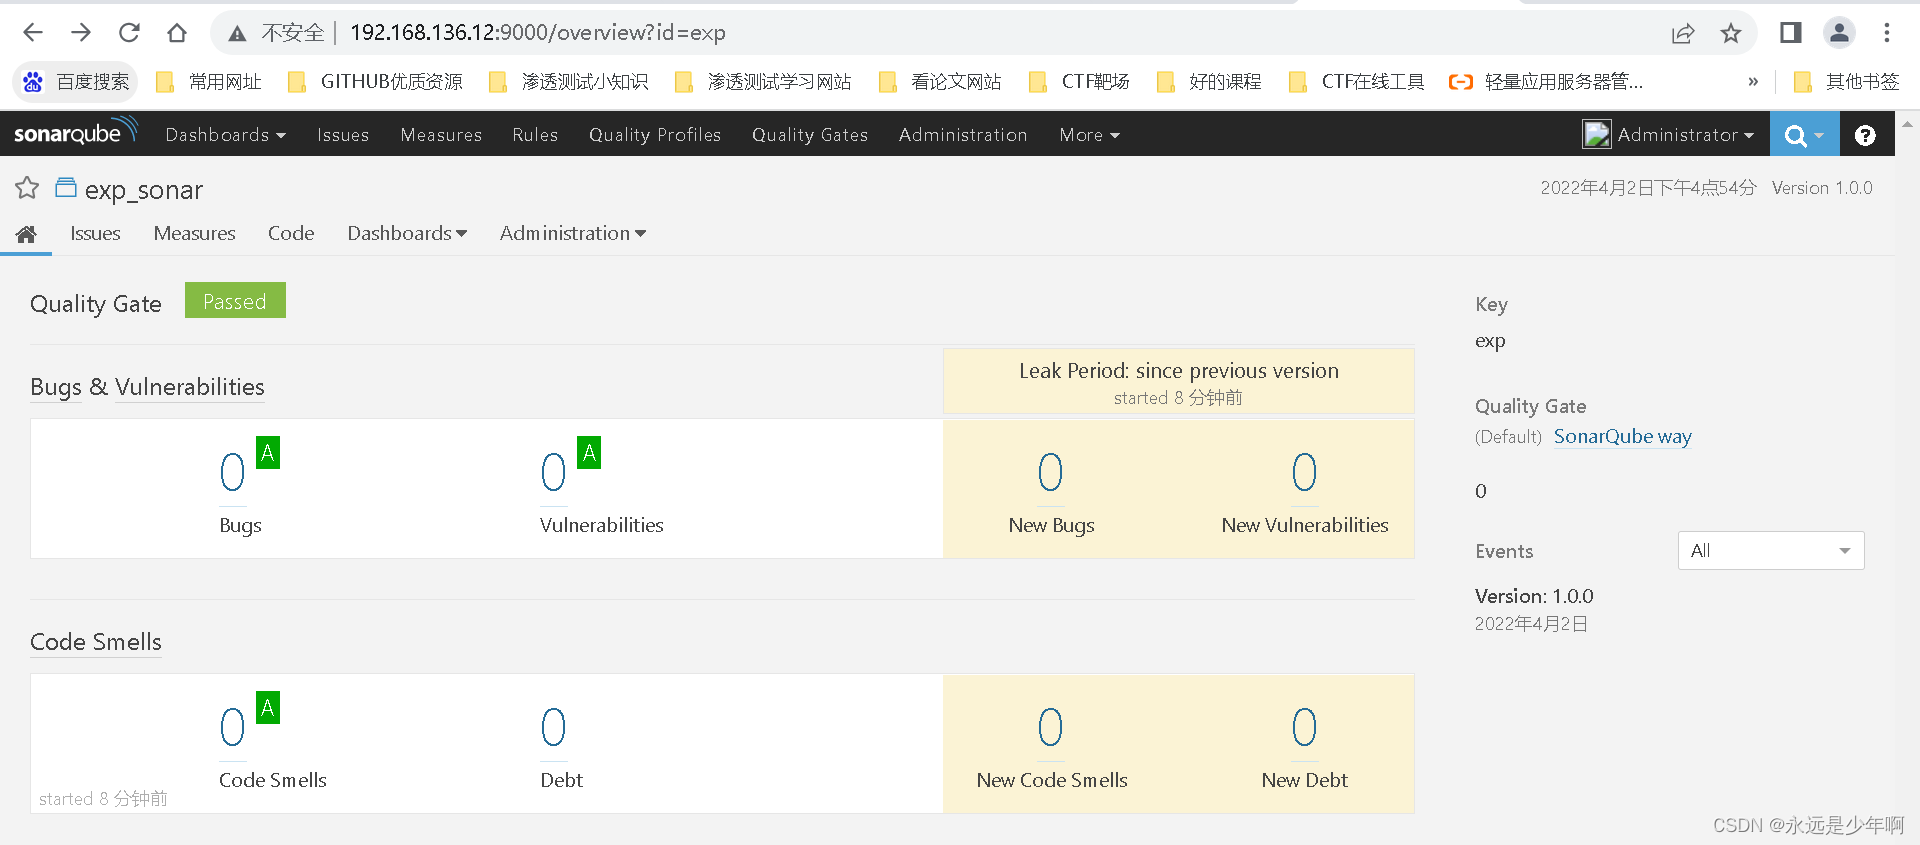
Task: Expand the project Dashboards dropdown
Action: [x=407, y=233]
